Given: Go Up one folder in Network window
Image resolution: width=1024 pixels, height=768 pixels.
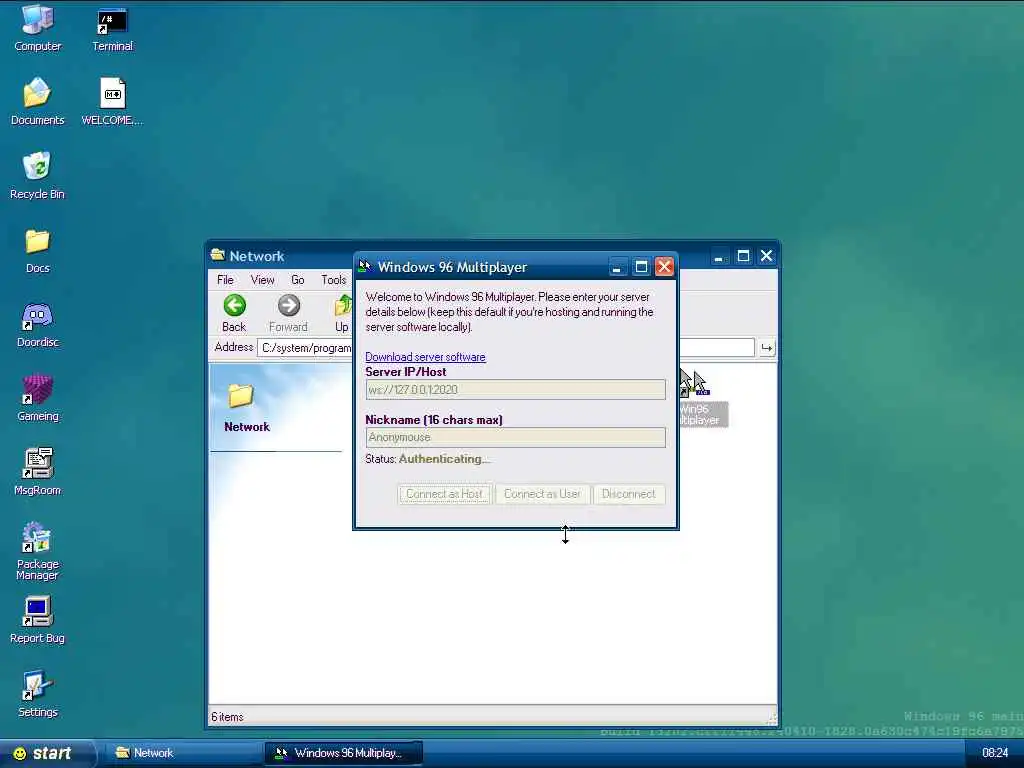Looking at the screenshot, I should point(342,313).
